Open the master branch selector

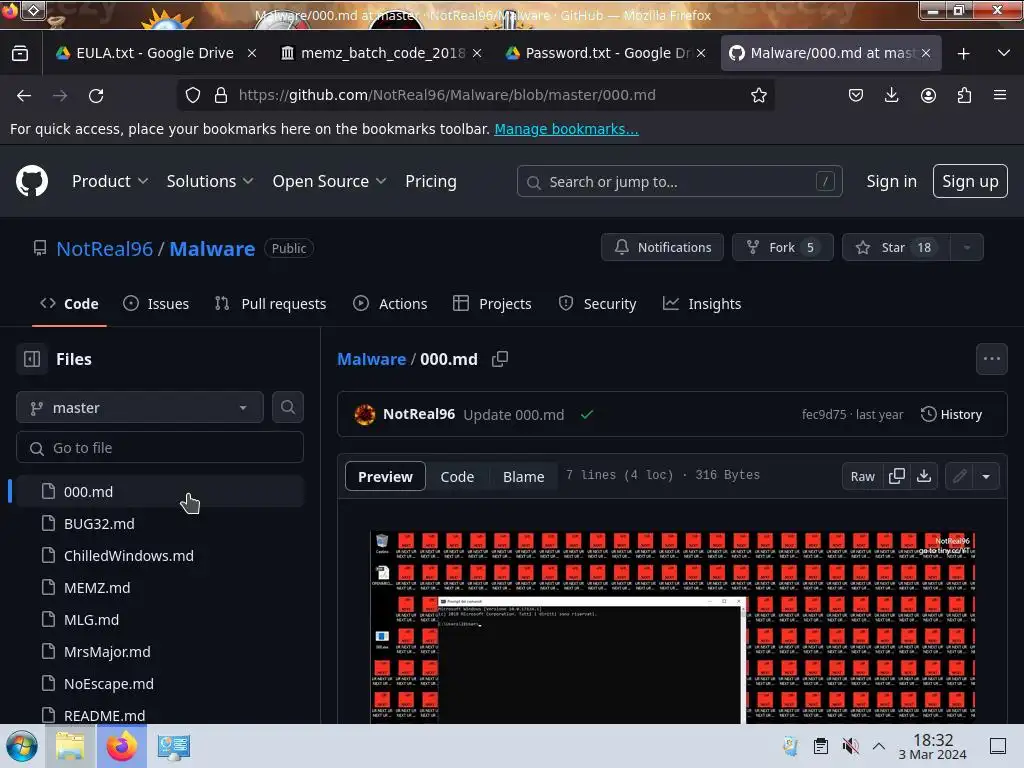pyautogui.click(x=140, y=408)
